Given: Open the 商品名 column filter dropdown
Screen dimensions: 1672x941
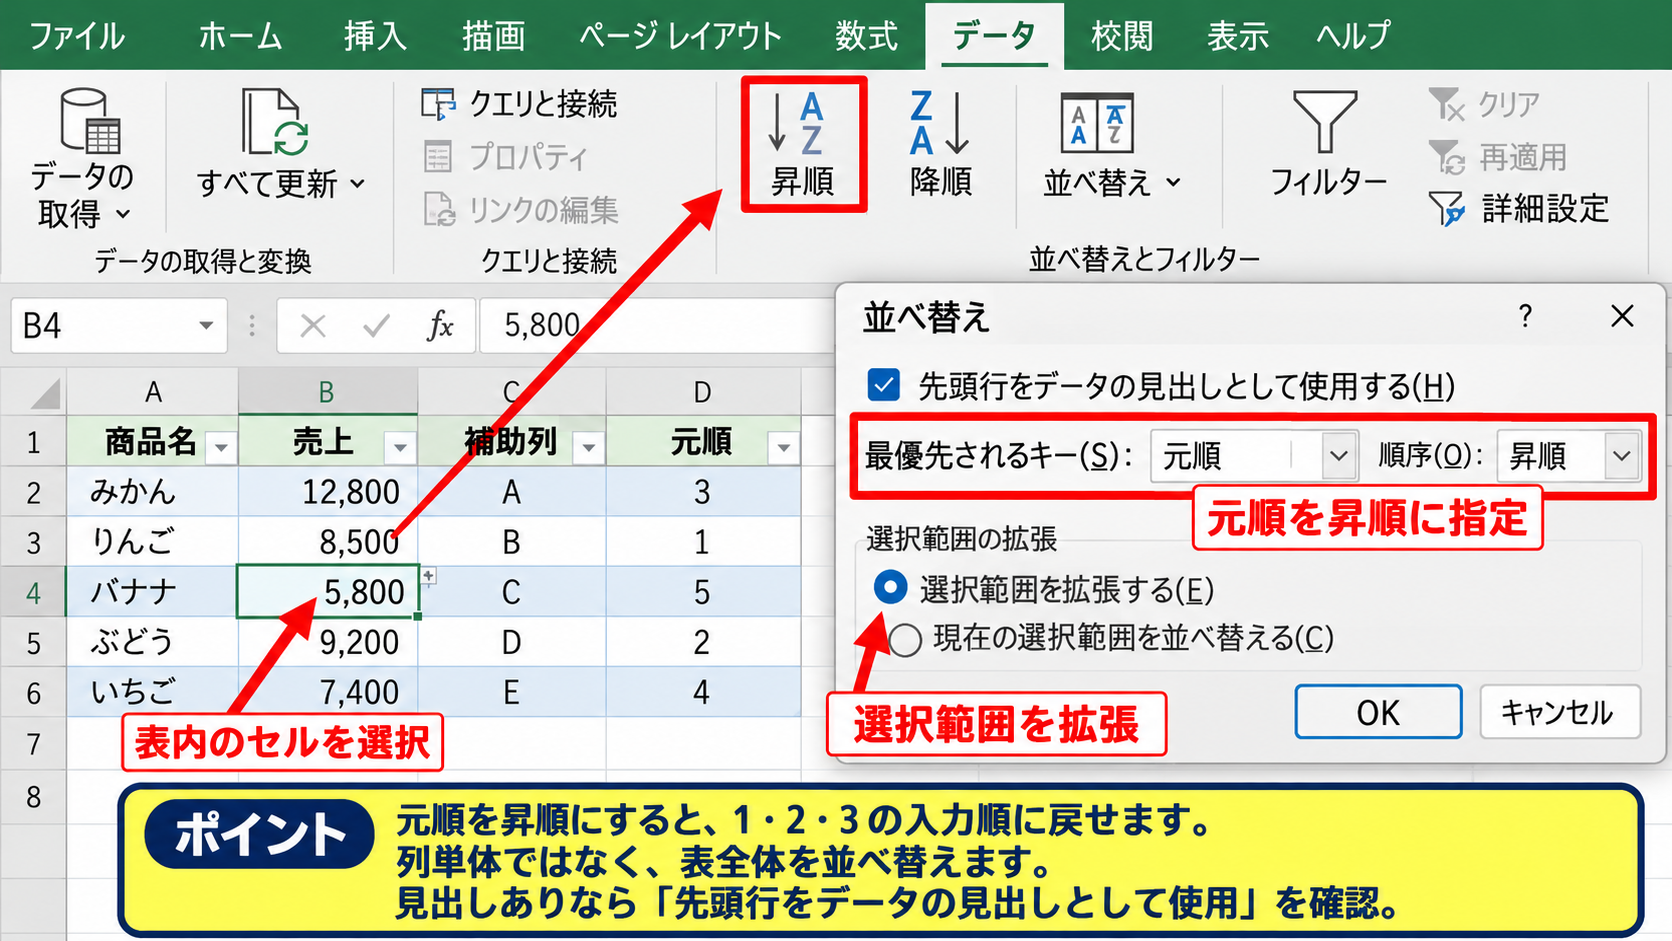Looking at the screenshot, I should 221,448.
